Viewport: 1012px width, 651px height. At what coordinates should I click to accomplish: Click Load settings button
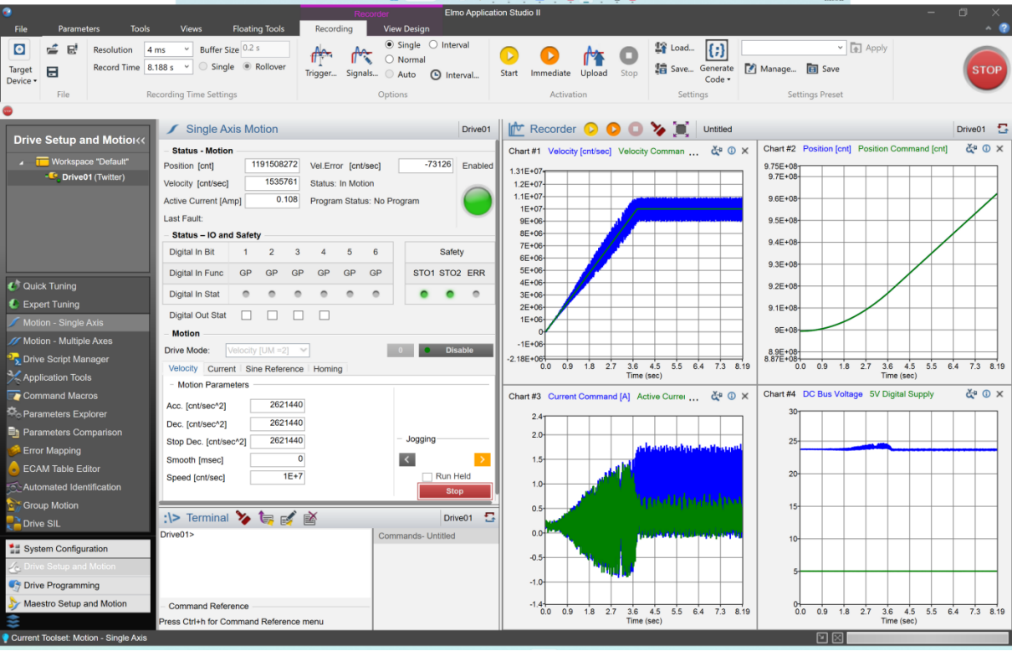(x=674, y=48)
